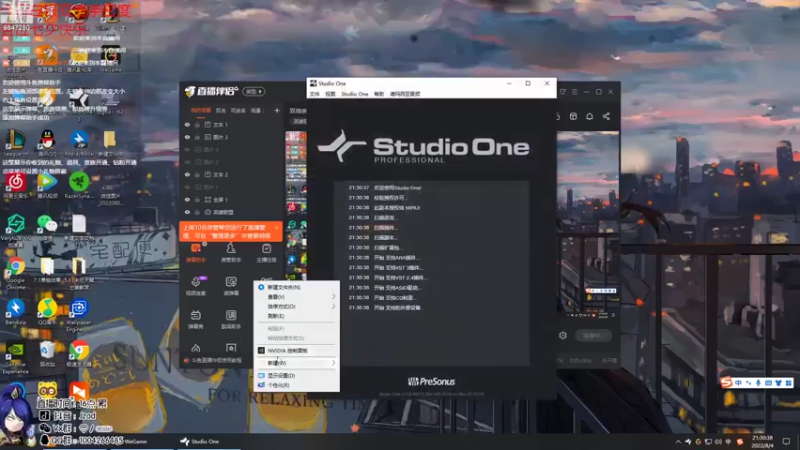800x450 pixels.
Task: Click the taskbar clock showing 21:30
Action: [x=762, y=441]
